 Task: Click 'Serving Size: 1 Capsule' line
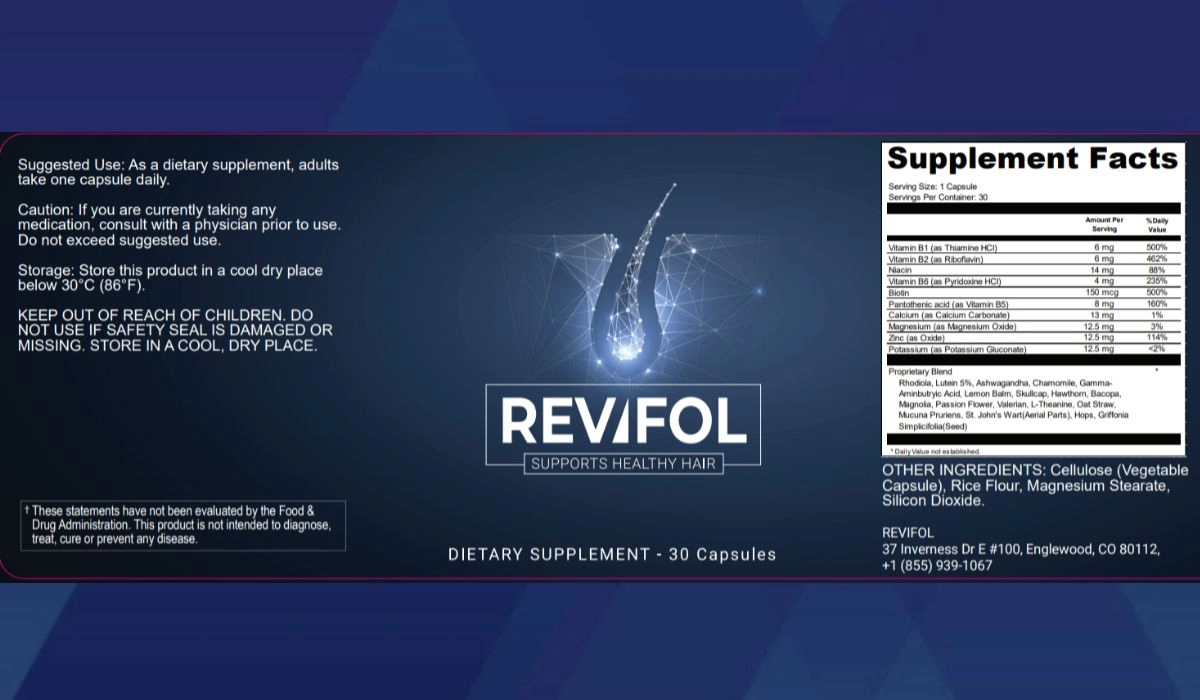[x=931, y=187]
